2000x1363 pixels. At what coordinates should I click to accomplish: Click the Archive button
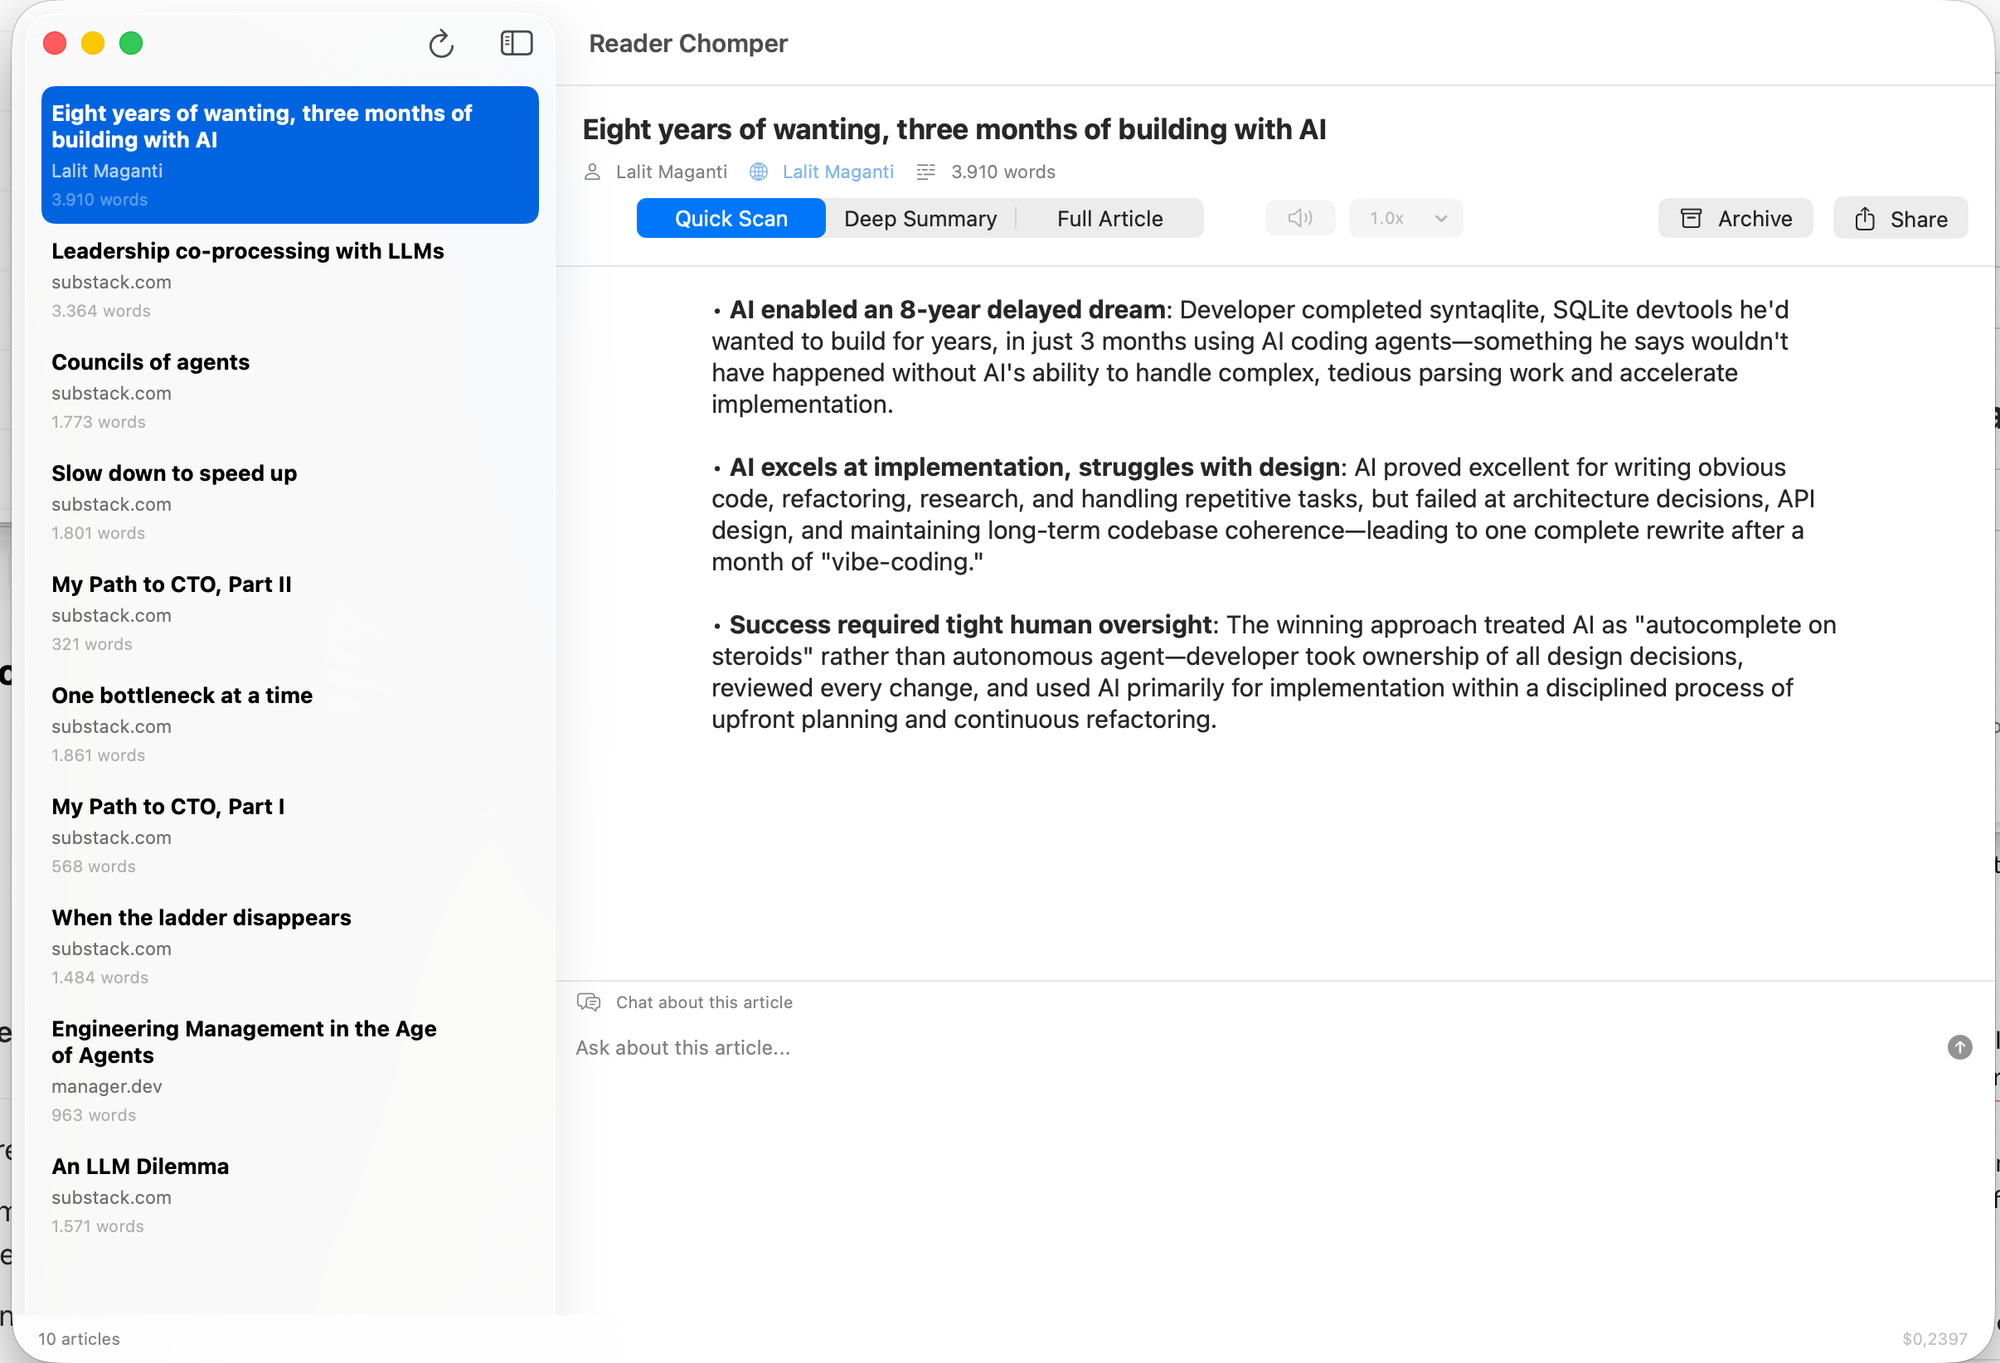[1735, 219]
